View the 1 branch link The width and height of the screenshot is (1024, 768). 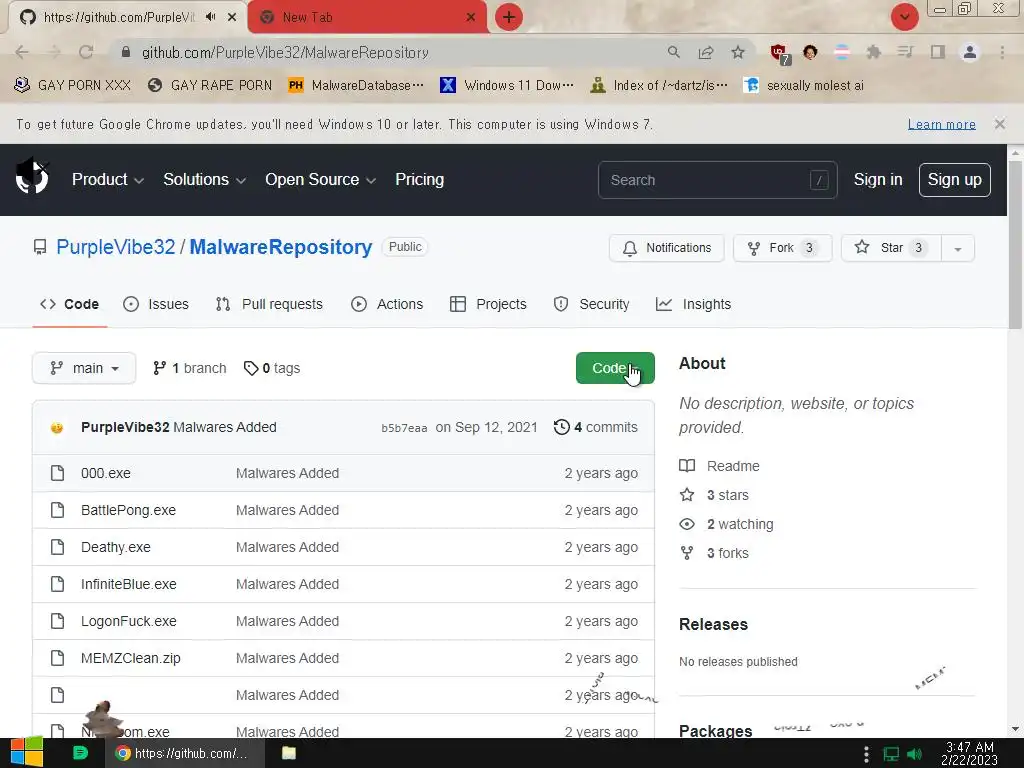point(189,368)
